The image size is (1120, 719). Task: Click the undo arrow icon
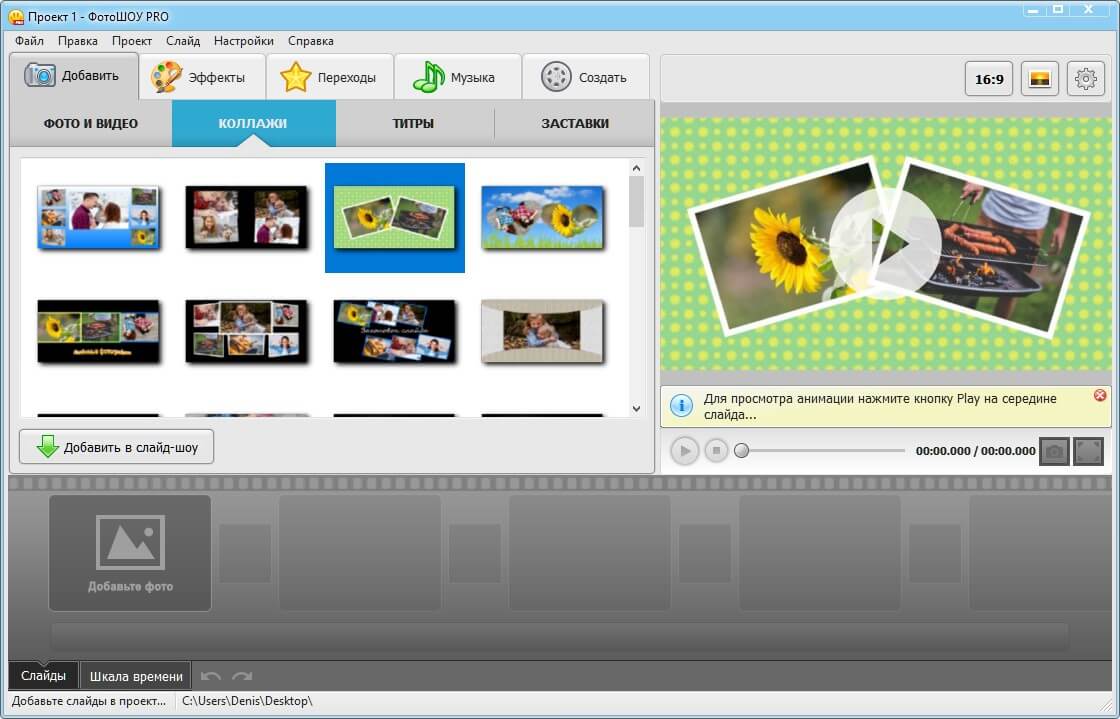coord(211,677)
